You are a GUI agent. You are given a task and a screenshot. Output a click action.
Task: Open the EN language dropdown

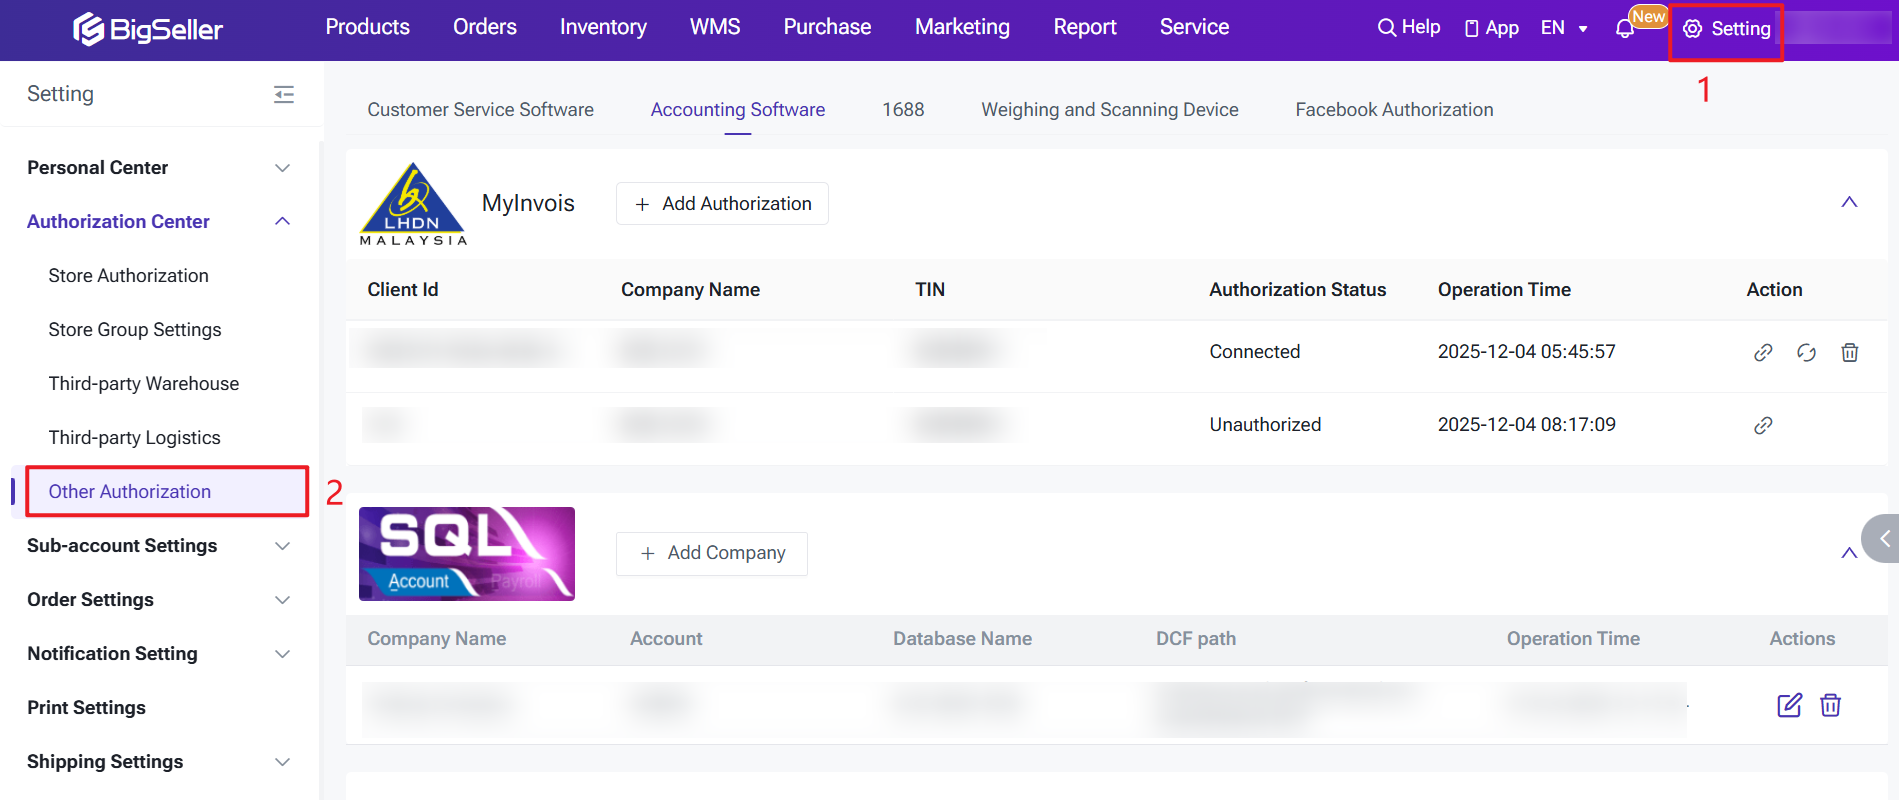click(x=1564, y=28)
